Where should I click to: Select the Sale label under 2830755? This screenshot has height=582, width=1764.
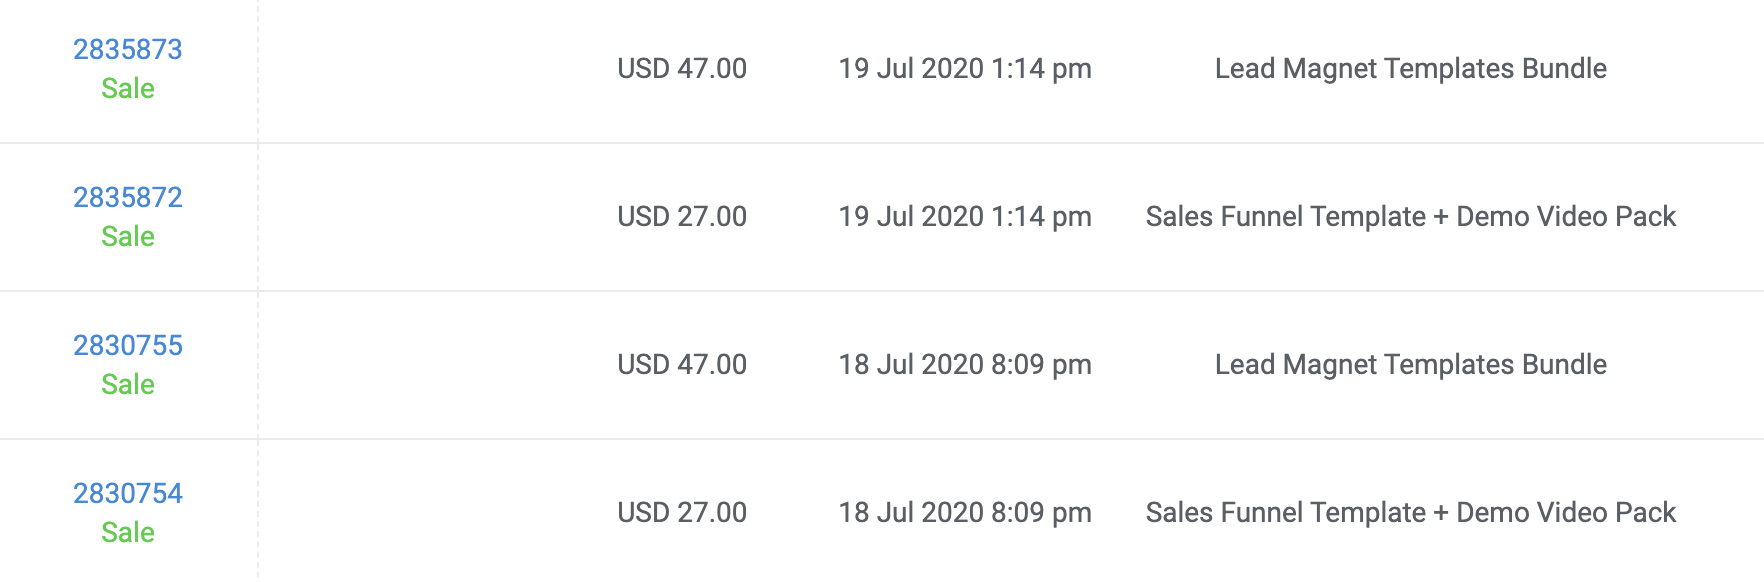point(128,384)
